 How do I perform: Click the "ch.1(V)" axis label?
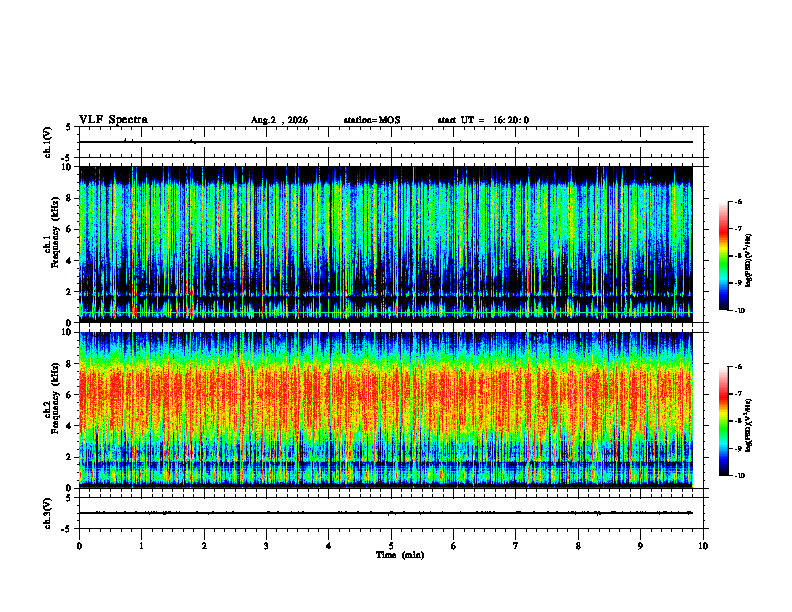[48, 142]
